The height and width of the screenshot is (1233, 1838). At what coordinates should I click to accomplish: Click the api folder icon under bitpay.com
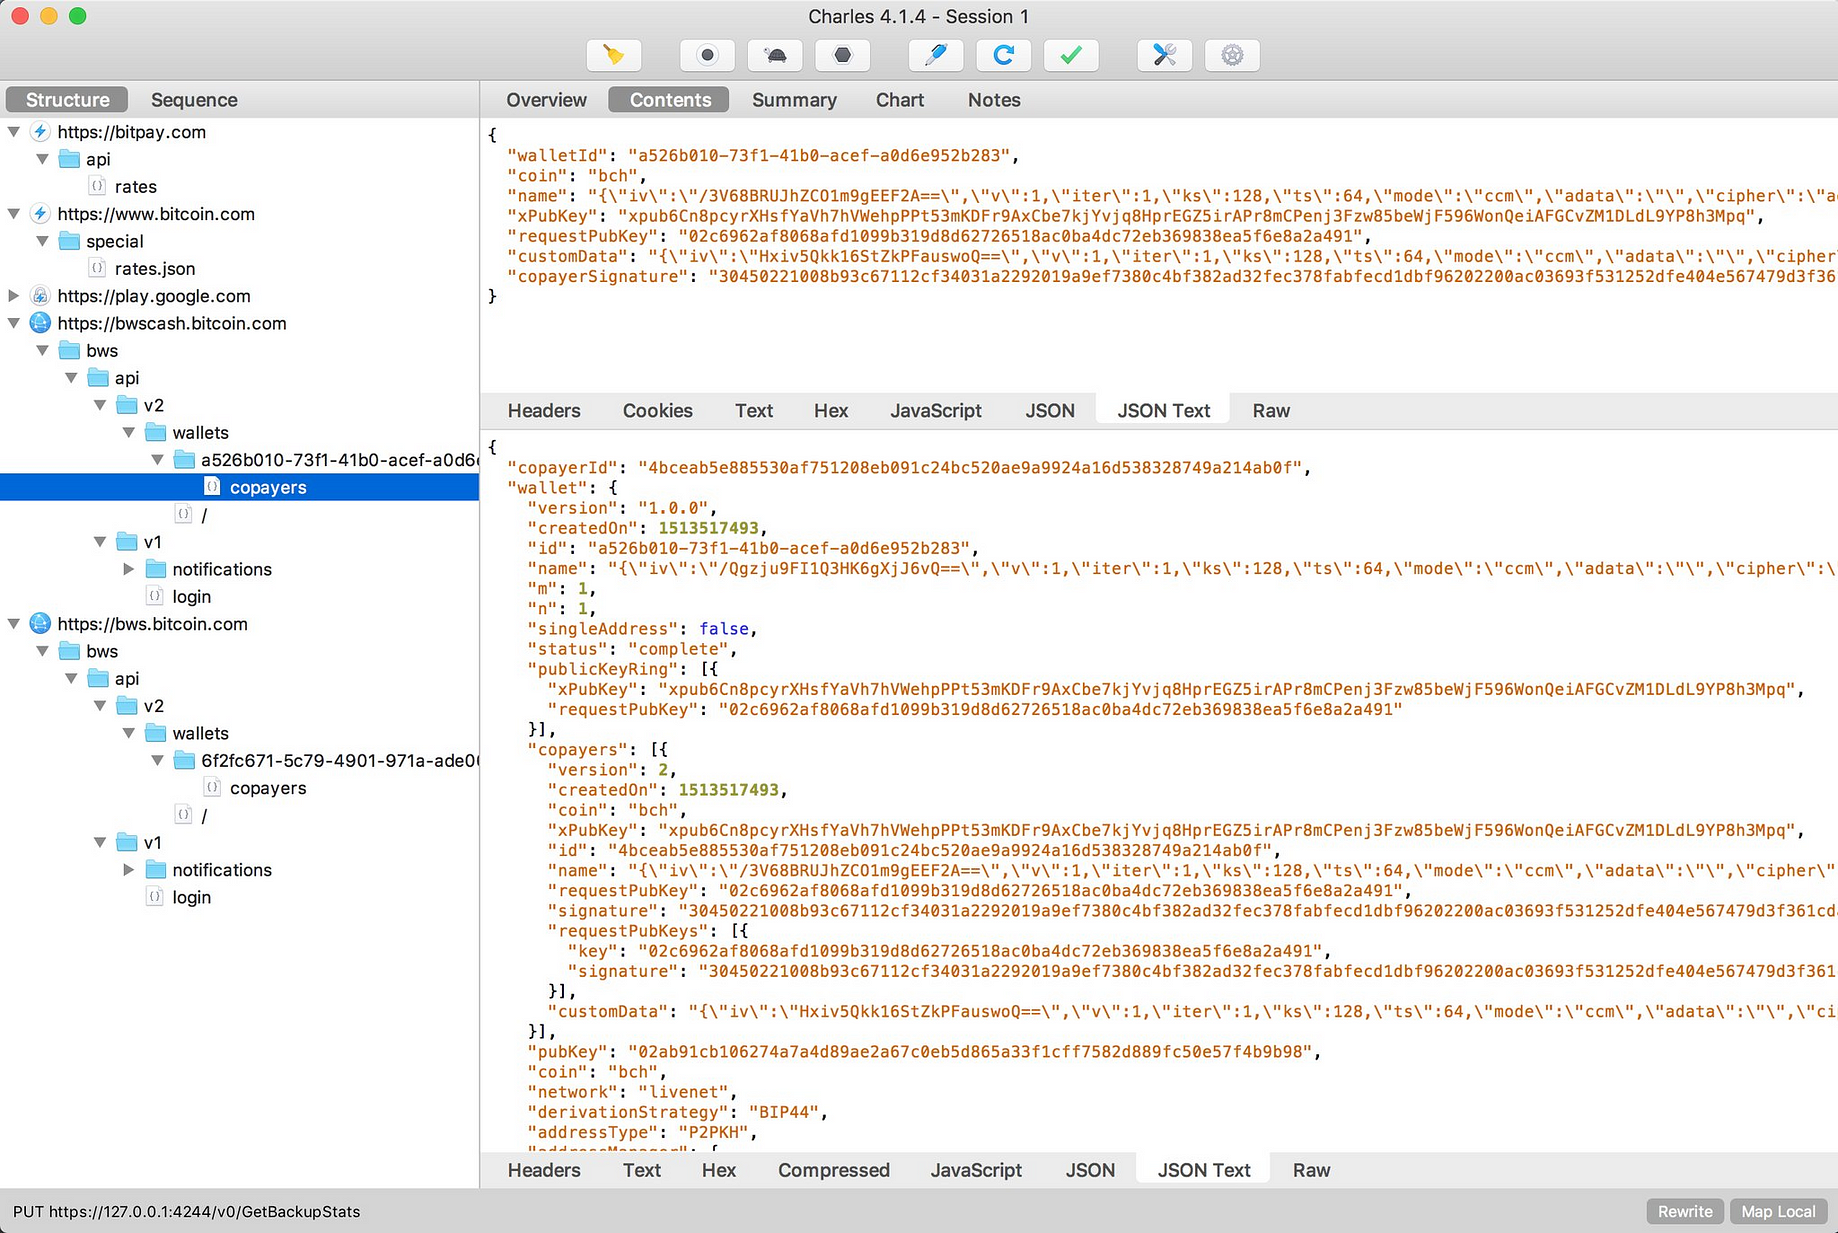tap(69, 159)
